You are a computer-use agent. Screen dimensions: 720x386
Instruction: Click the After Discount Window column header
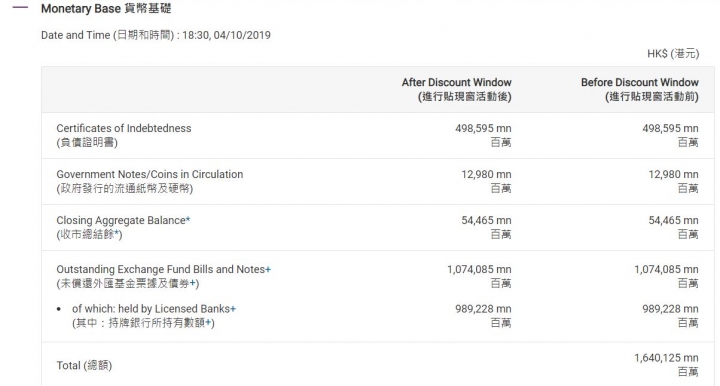(456, 90)
